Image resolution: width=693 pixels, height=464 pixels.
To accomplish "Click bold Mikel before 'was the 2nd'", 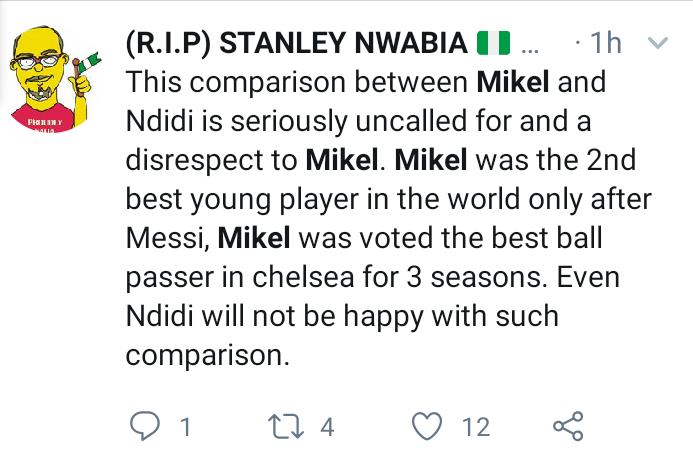I will pyautogui.click(x=431, y=160).
